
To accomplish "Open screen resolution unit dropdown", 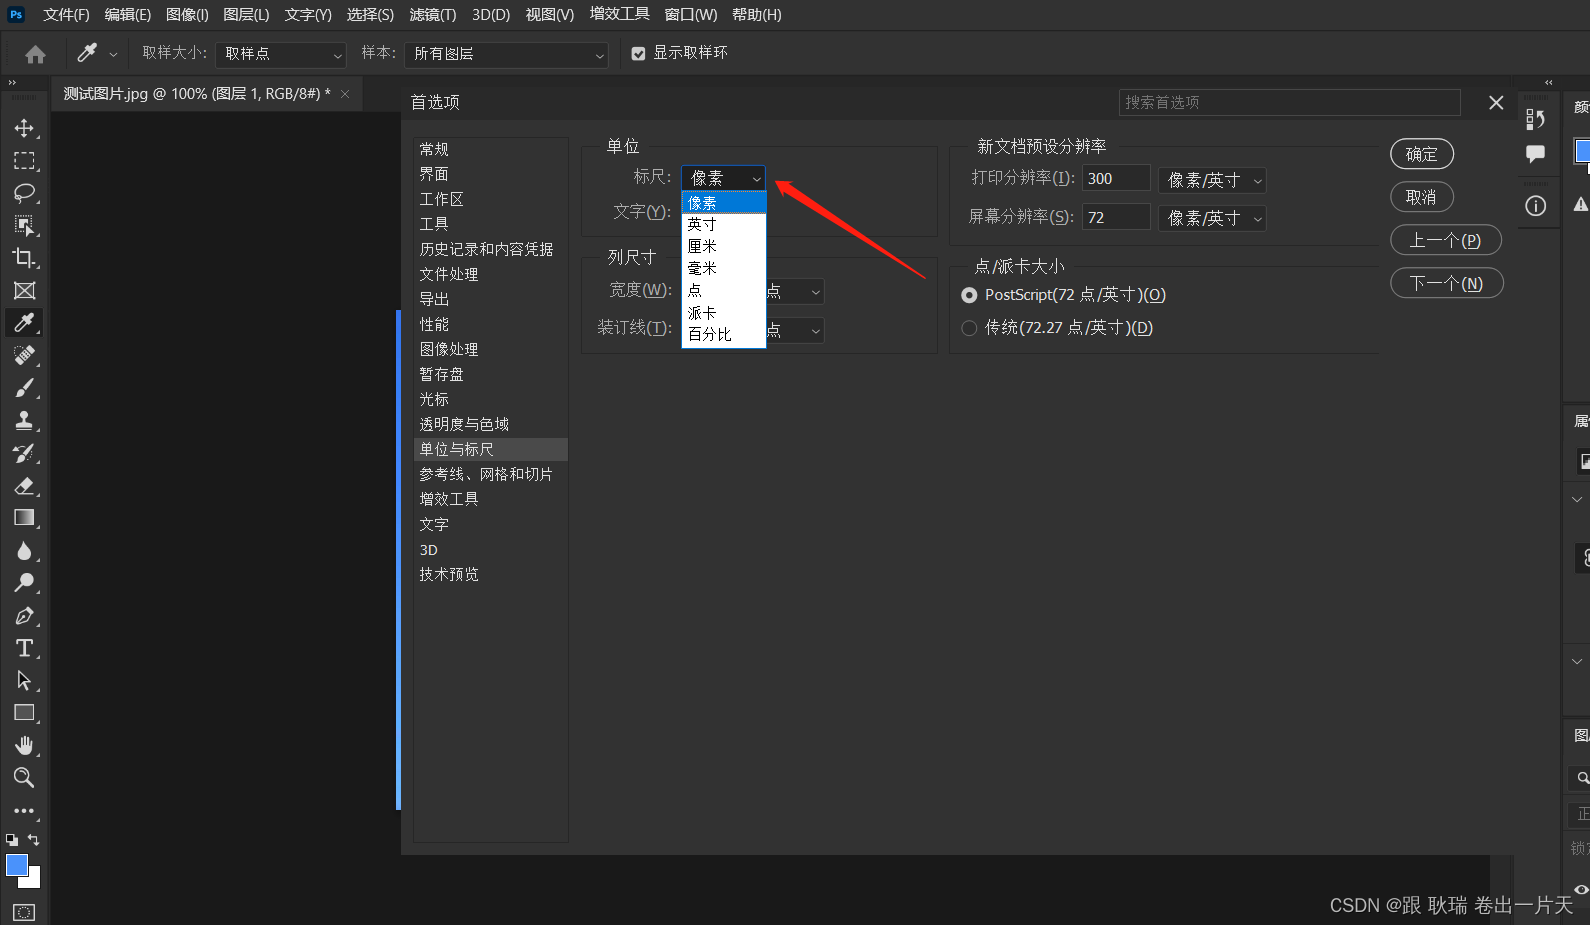I will pyautogui.click(x=1212, y=218).
